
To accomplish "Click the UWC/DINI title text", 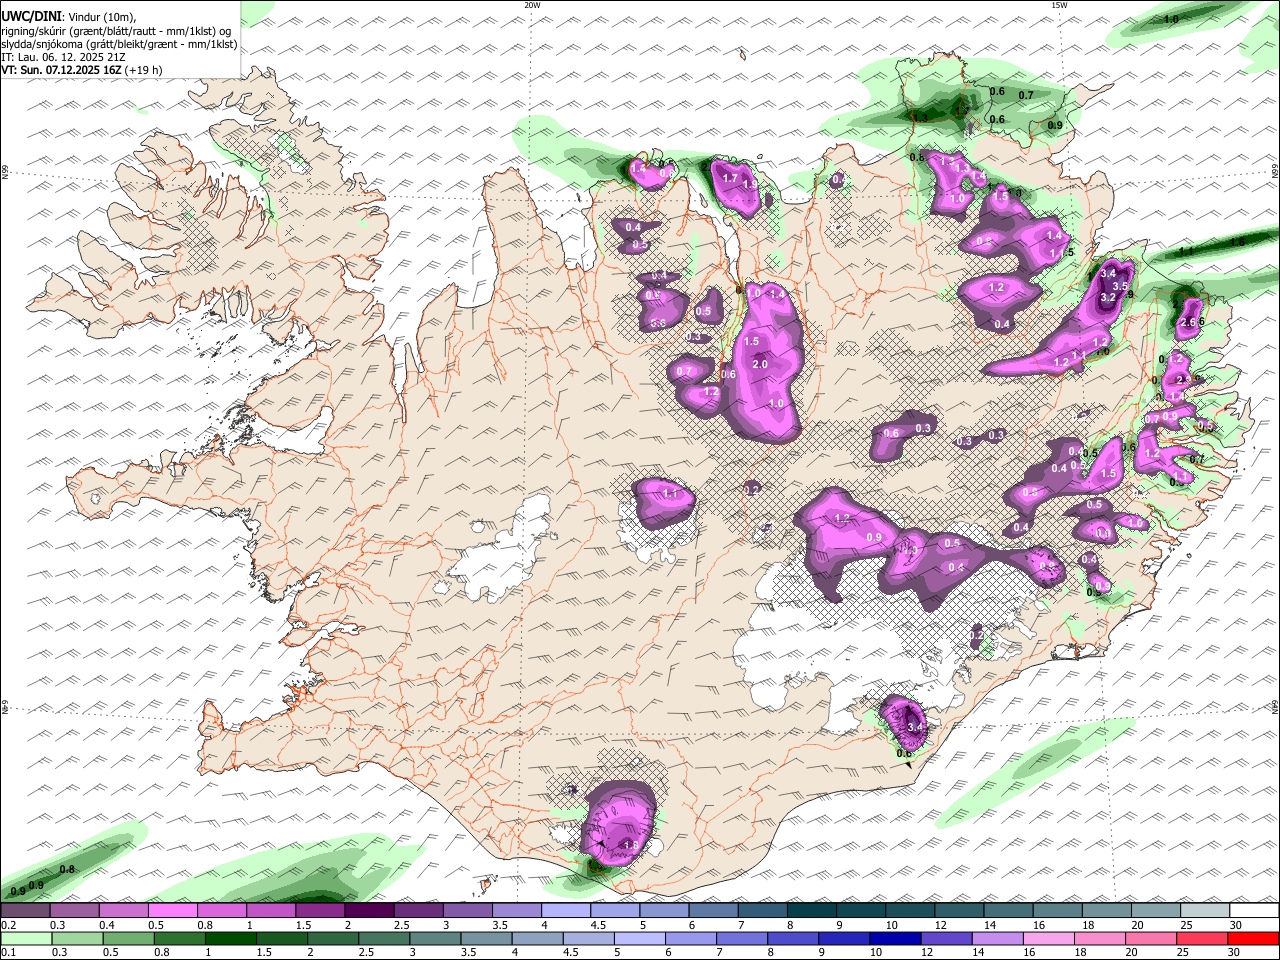I will [31, 17].
